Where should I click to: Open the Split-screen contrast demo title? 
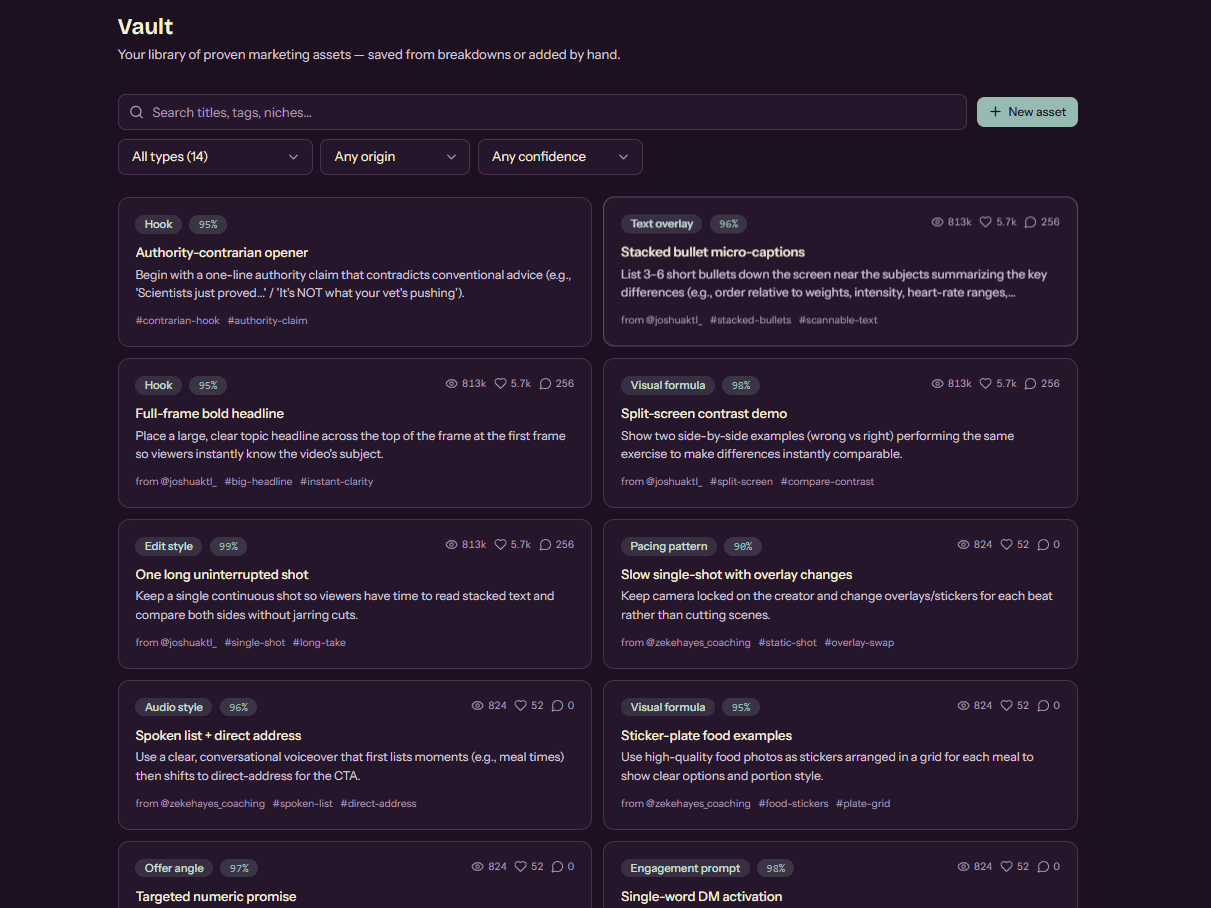point(704,413)
